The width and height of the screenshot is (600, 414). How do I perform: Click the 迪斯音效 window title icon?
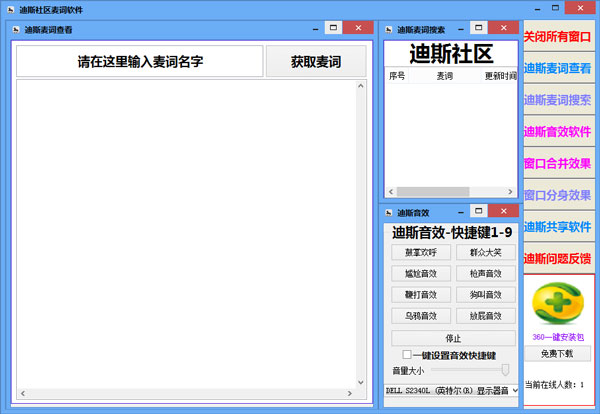click(388, 213)
